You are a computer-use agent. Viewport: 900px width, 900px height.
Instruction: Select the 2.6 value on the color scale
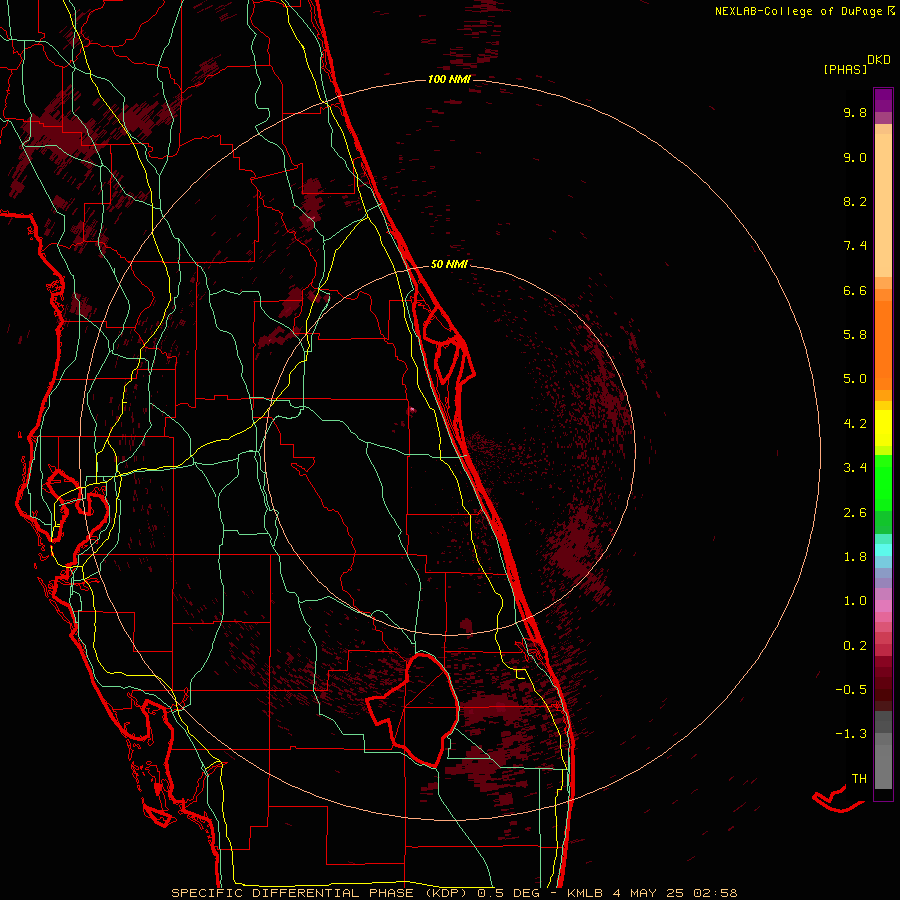pos(855,513)
